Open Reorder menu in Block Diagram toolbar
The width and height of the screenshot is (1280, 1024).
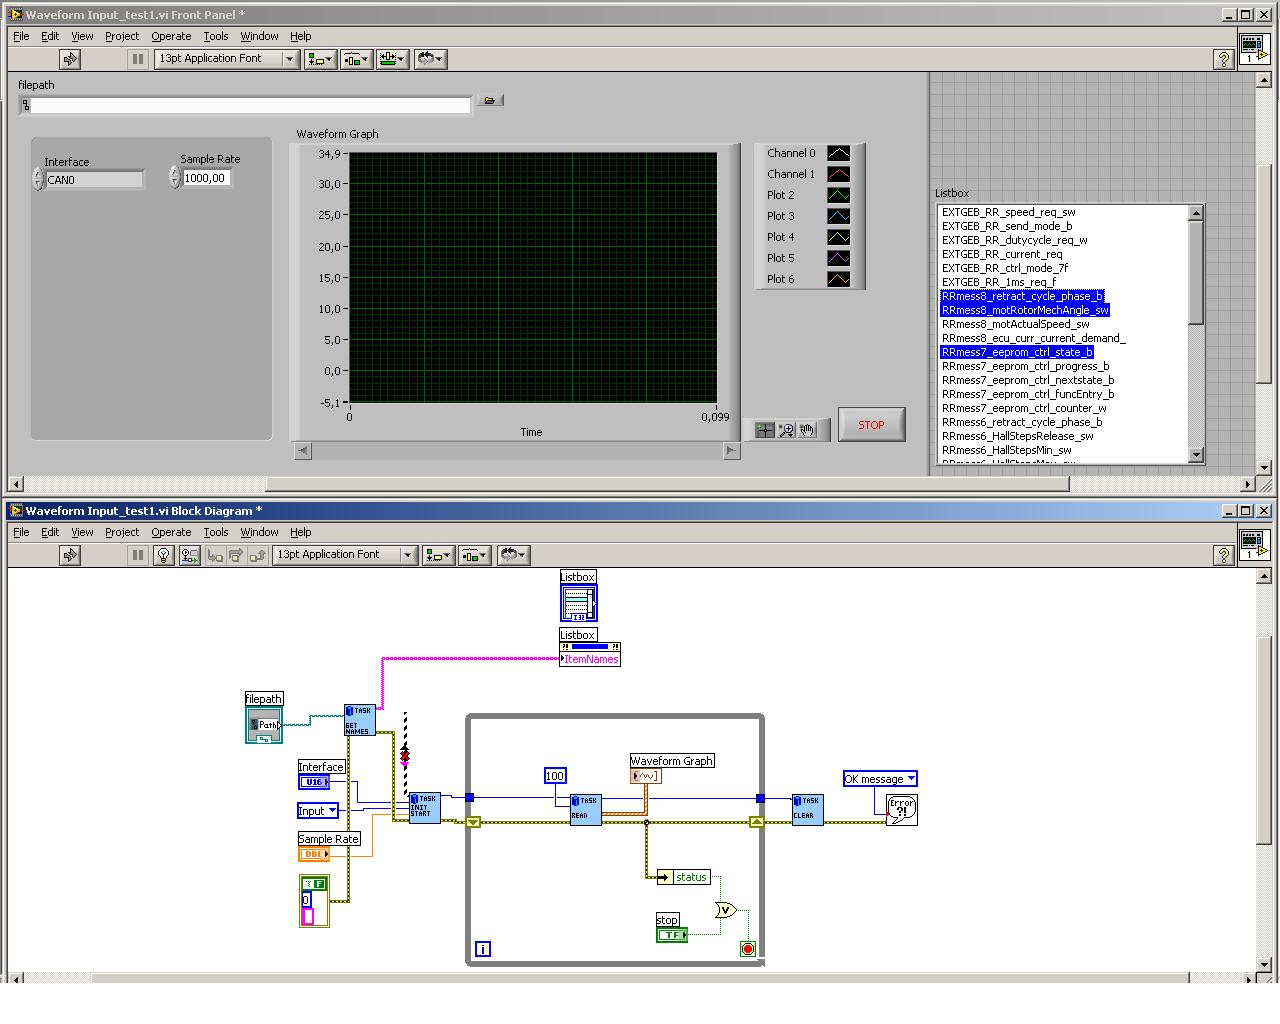(x=513, y=555)
